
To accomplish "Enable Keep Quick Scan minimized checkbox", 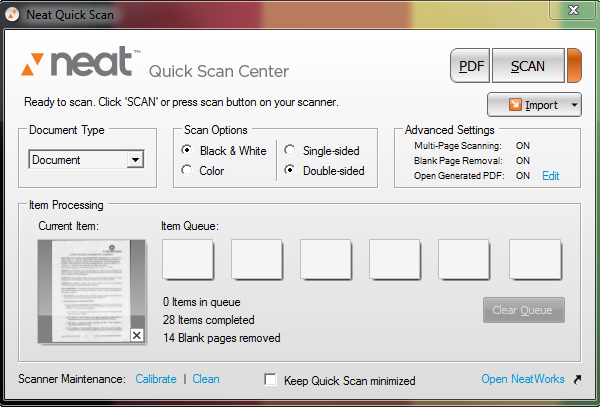I will pyautogui.click(x=271, y=379).
